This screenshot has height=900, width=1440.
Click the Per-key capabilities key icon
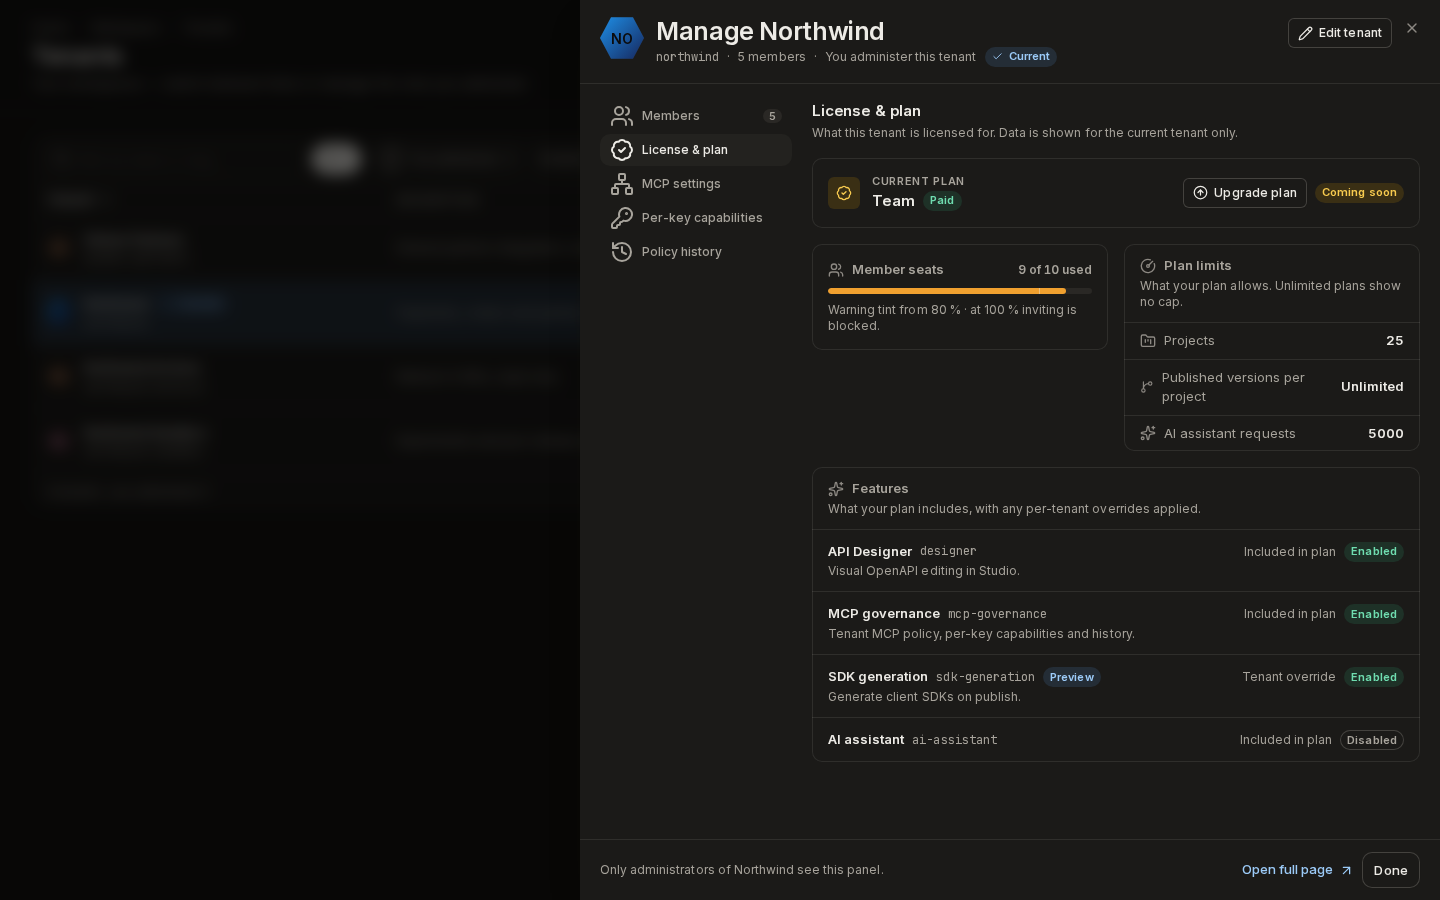622,218
